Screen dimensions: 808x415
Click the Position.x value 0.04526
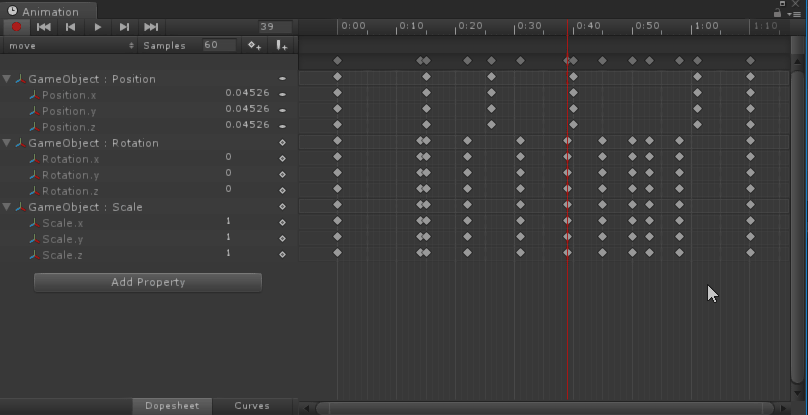(247, 93)
